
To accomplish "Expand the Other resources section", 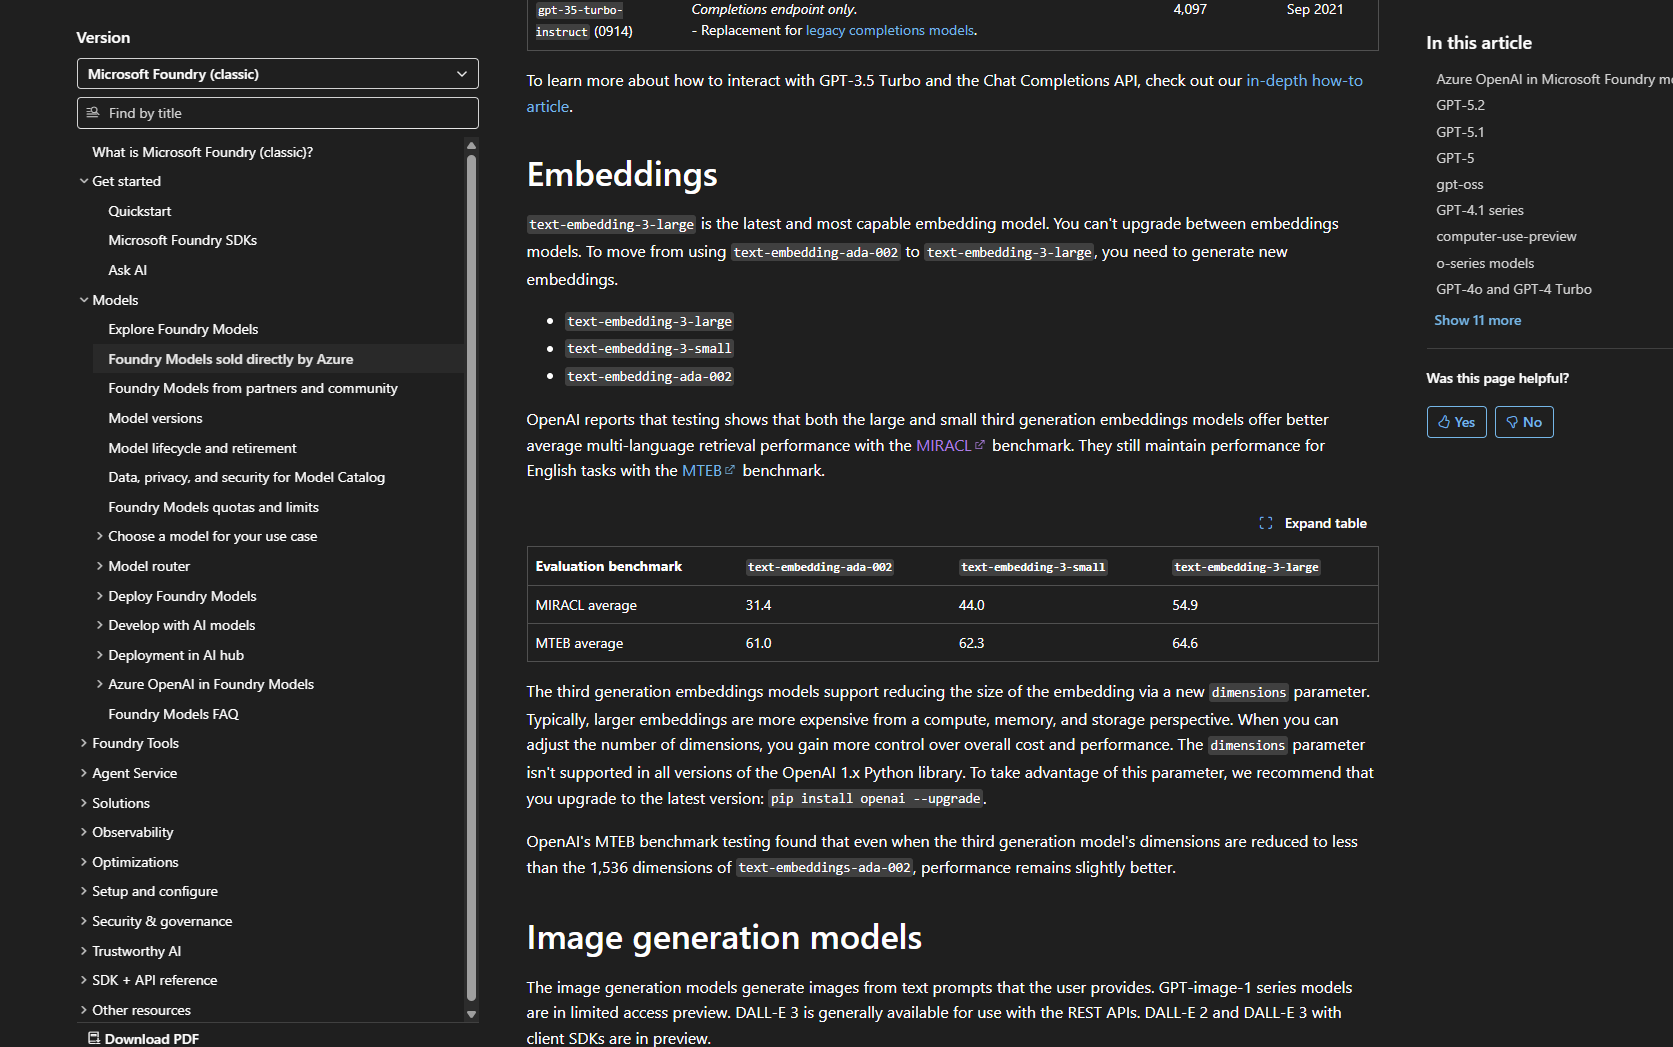I will point(84,1010).
